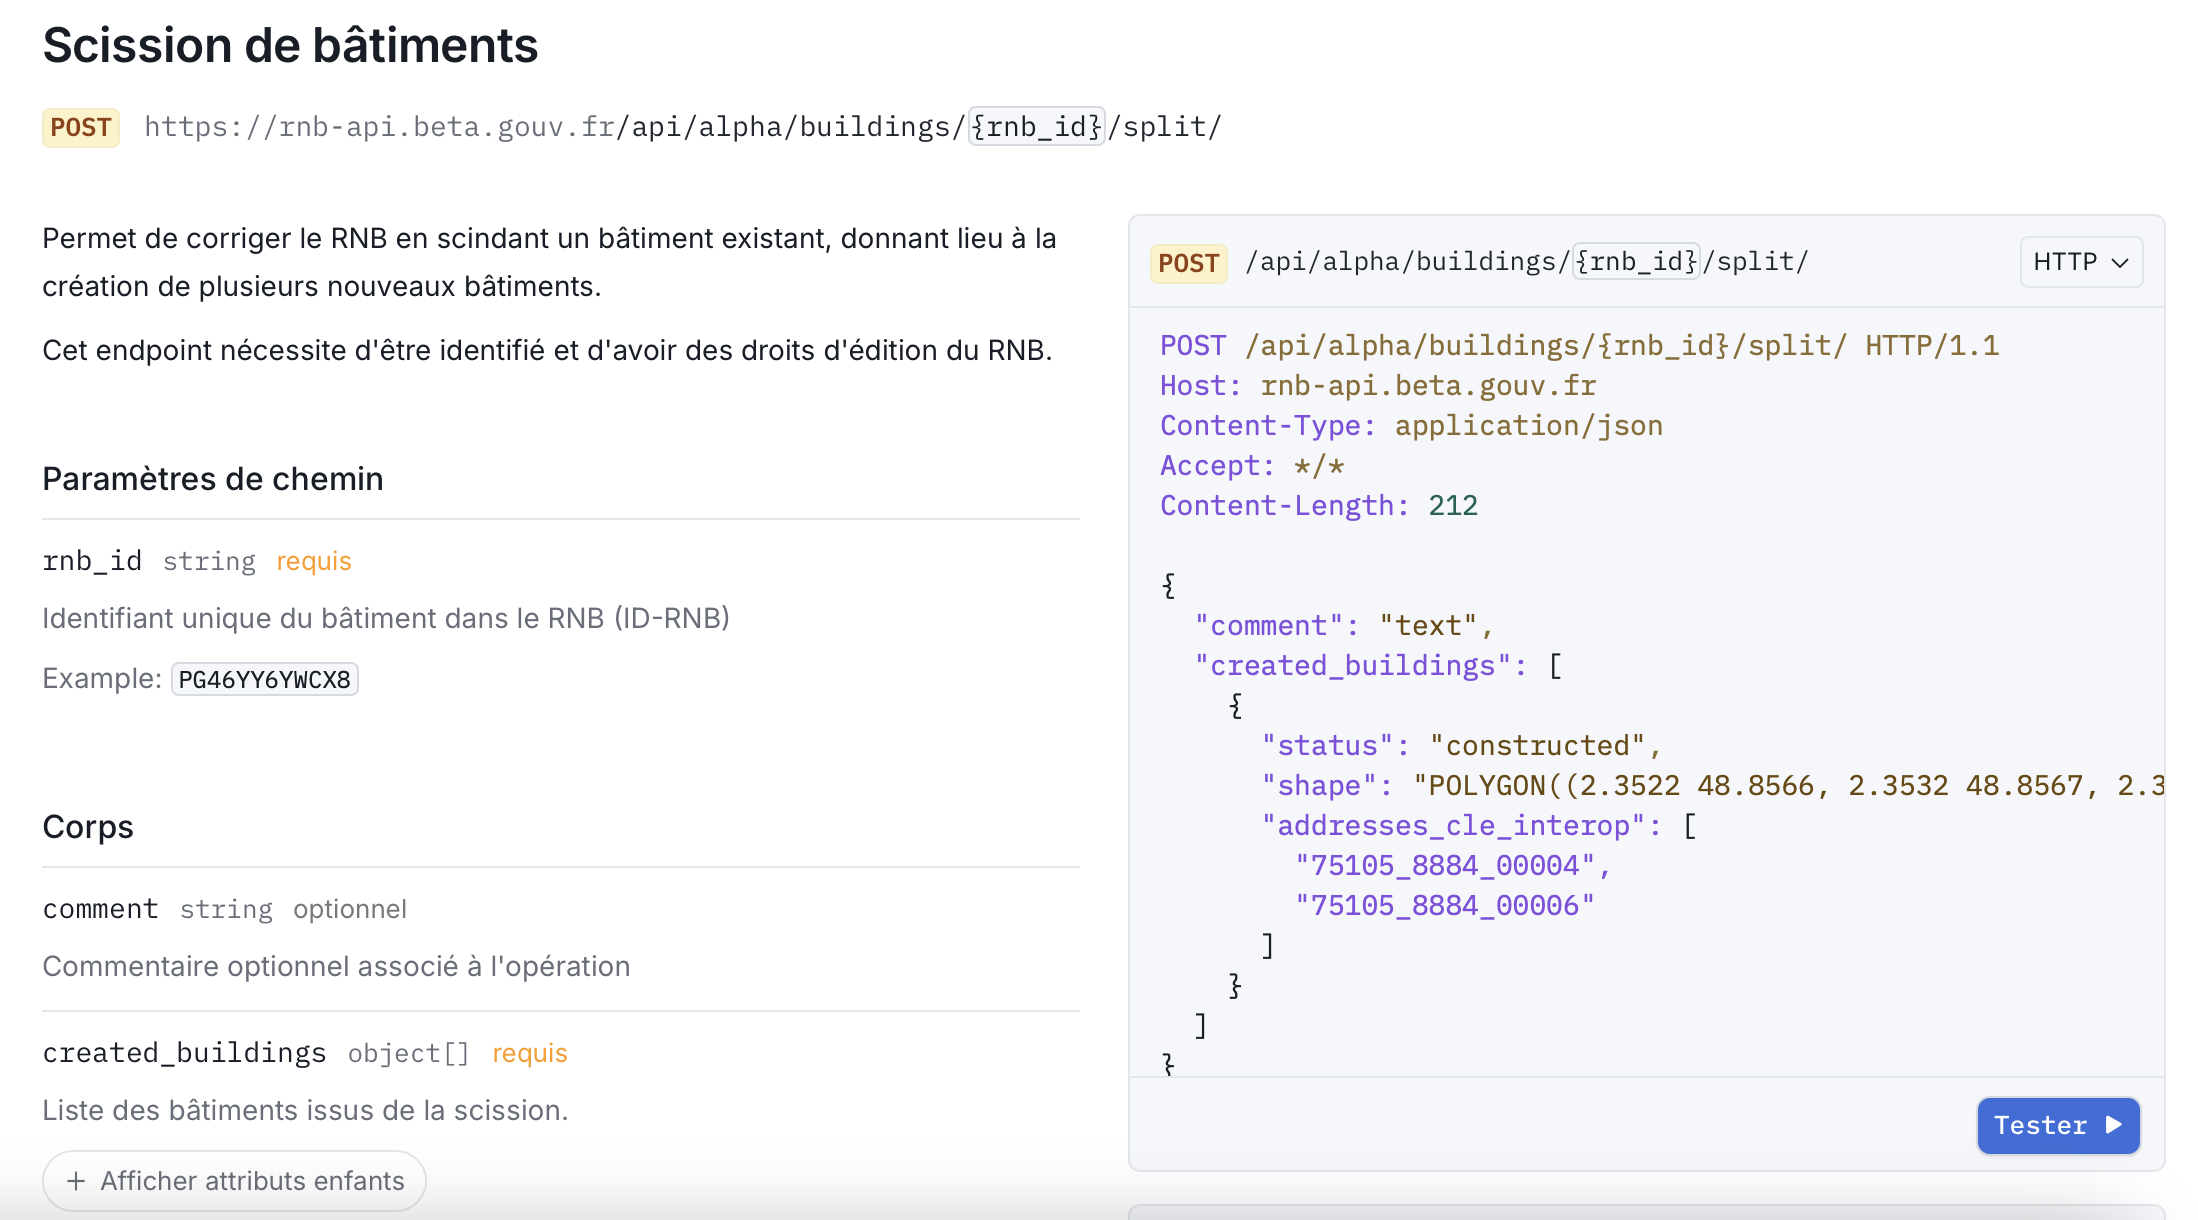2198x1220 pixels.
Task: Click the play triangle icon in Tester
Action: (x=2113, y=1125)
